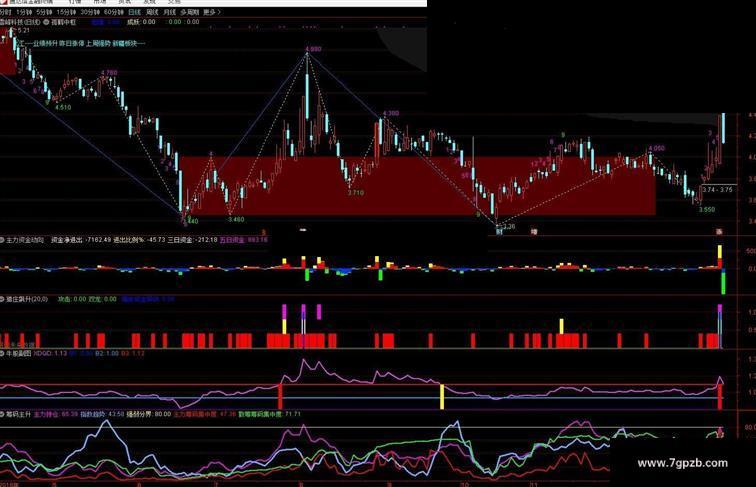Image resolution: width=756 pixels, height=487 pixels.
Task: Select the 周线 weekly chart tab
Action: tap(152, 12)
